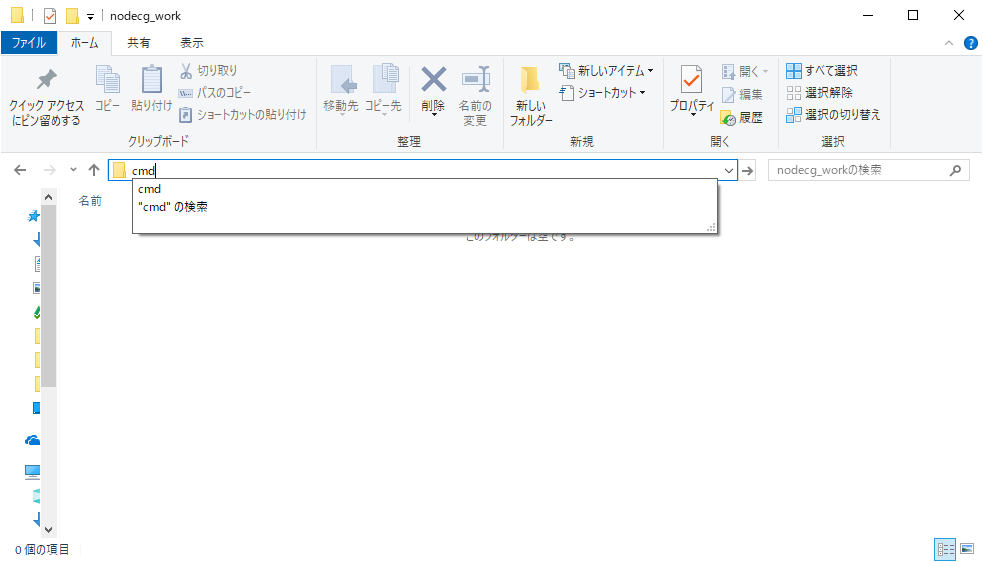
Task: Open the recent locations dropdown arrow
Action: (x=73, y=170)
